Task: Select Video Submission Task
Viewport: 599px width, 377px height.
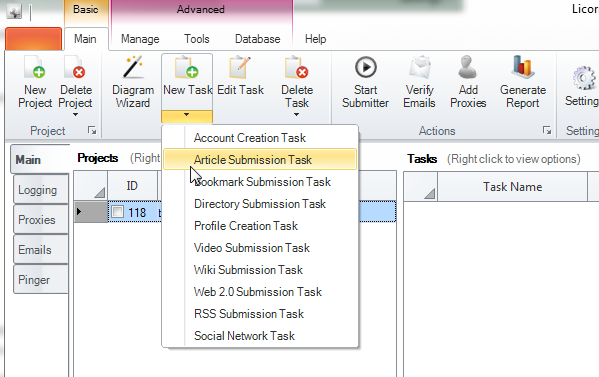Action: click(x=252, y=248)
